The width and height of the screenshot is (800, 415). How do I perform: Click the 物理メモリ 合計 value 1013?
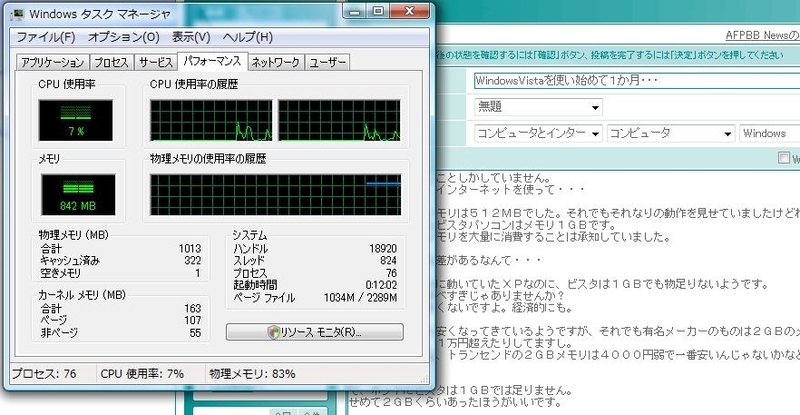click(190, 249)
